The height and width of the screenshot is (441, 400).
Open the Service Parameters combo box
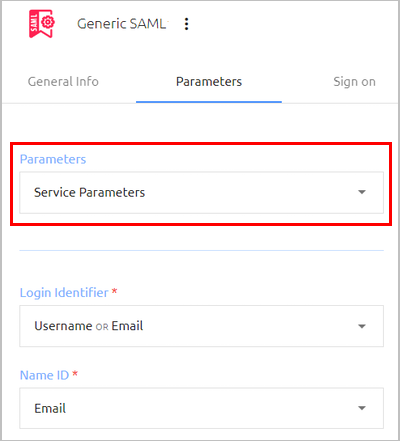coord(201,192)
